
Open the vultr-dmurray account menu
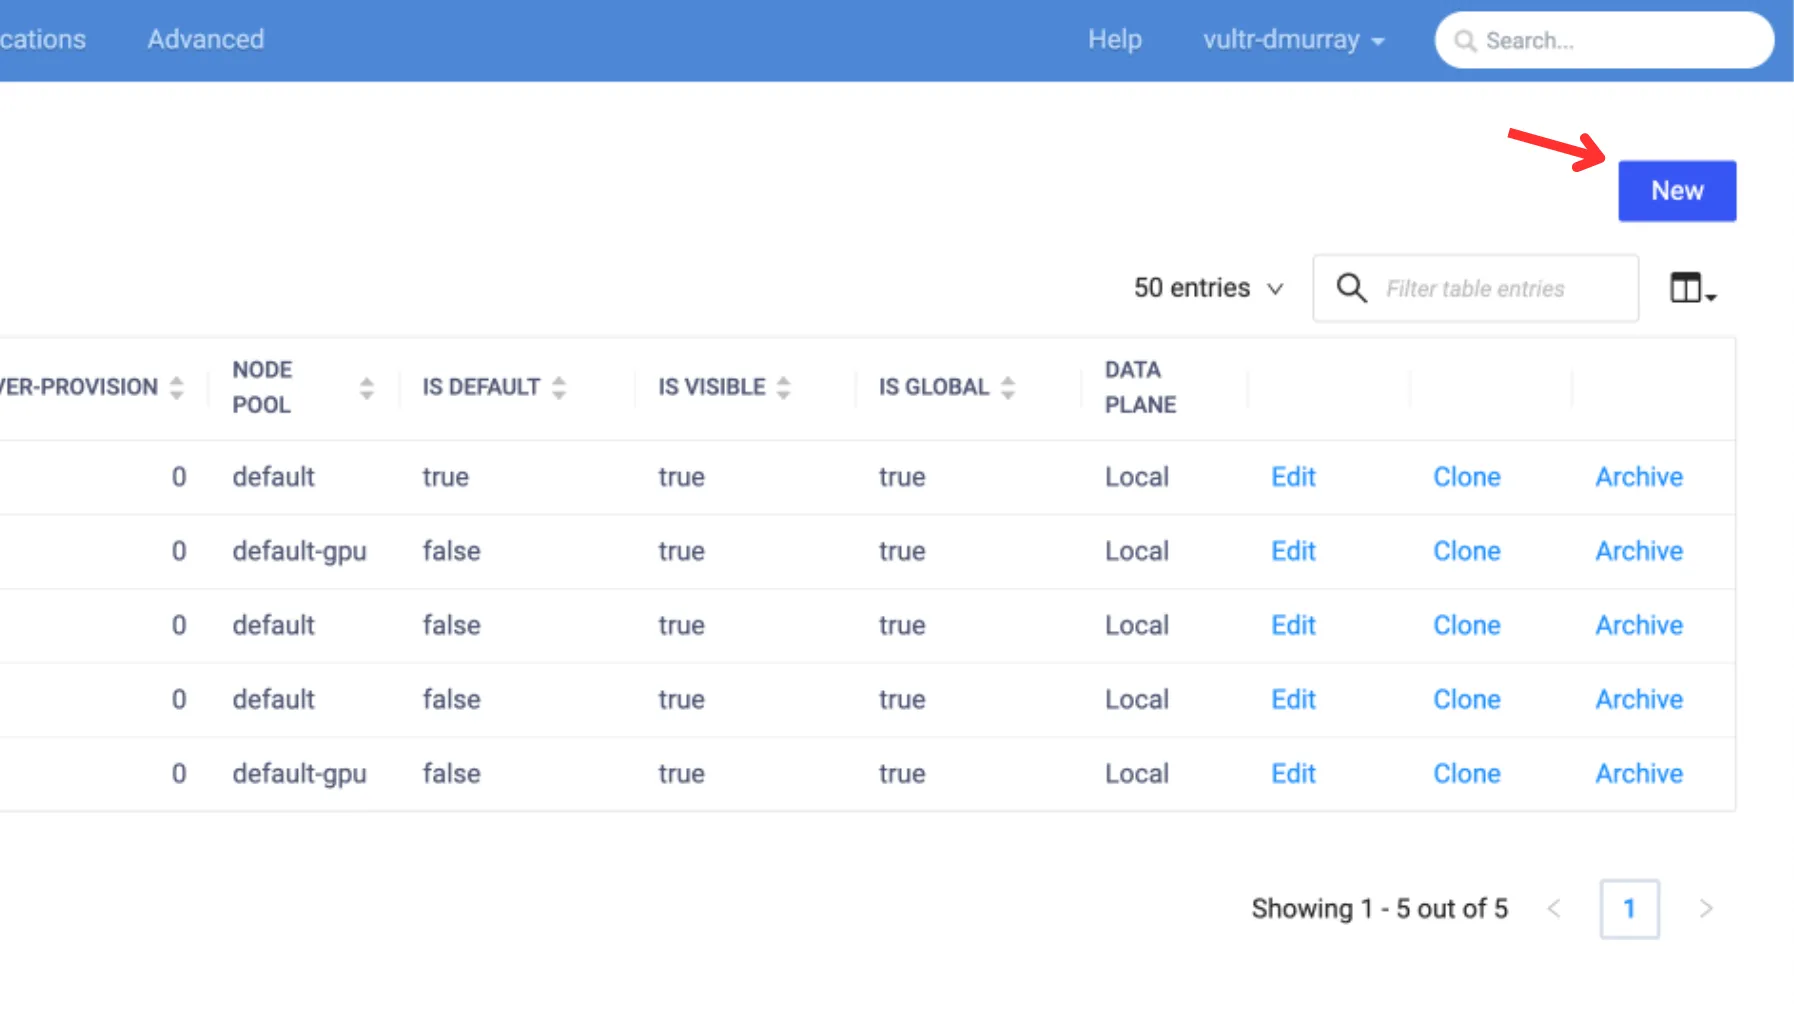click(1294, 40)
